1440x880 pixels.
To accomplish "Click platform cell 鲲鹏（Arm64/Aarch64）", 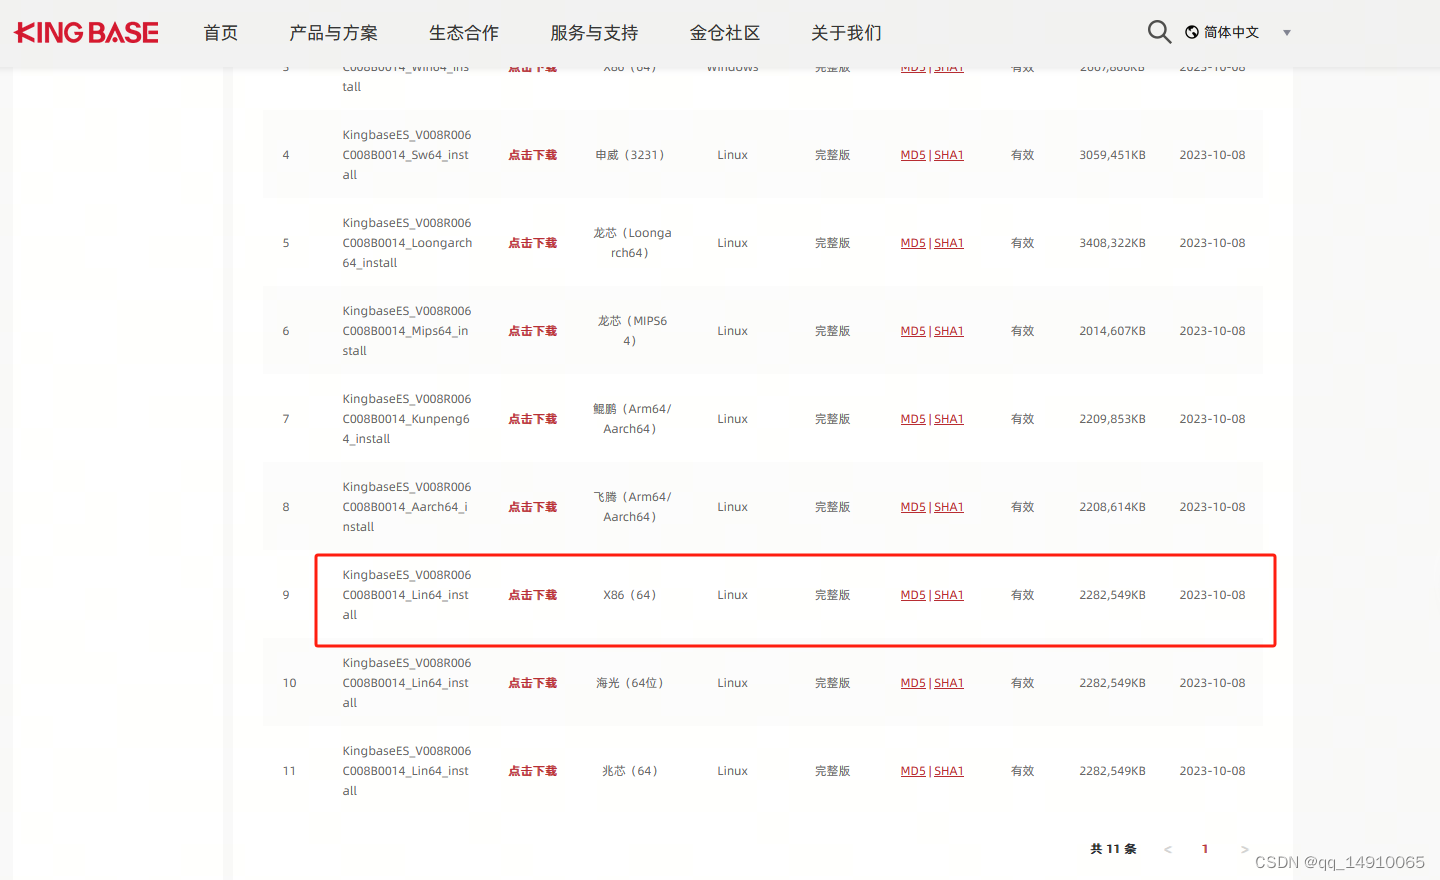I will (631, 419).
